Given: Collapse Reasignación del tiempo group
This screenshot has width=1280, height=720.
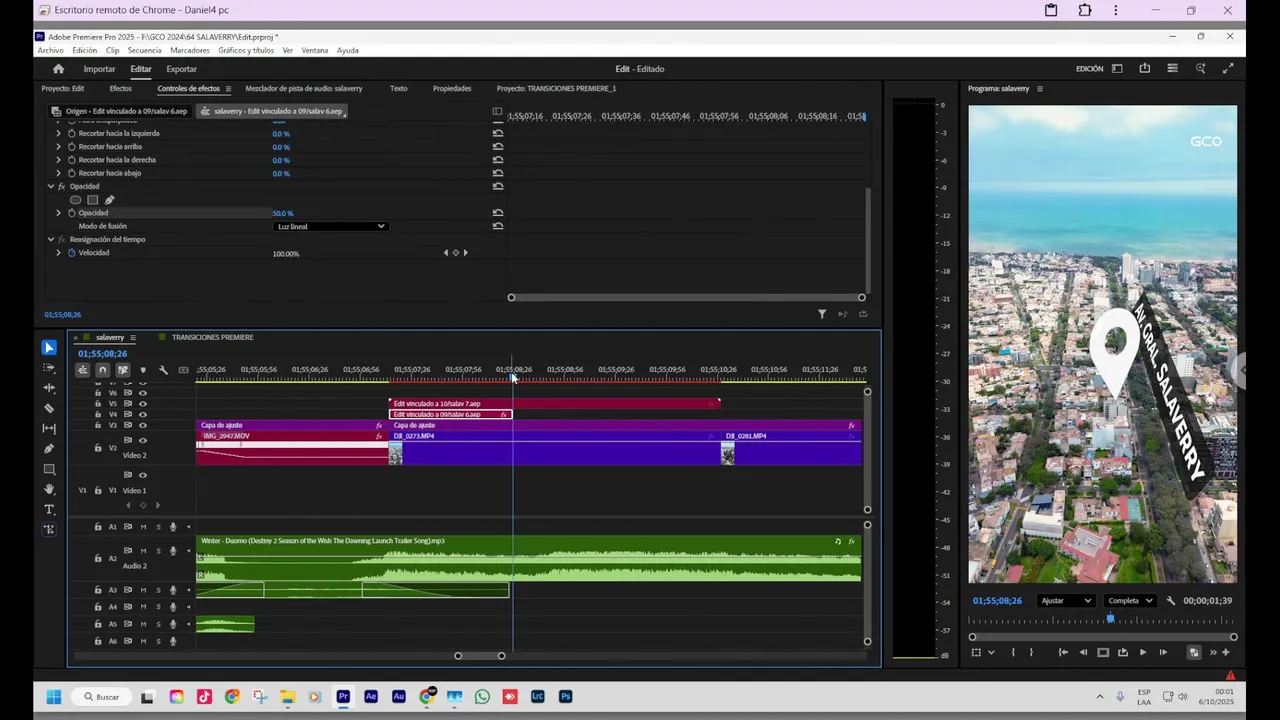Looking at the screenshot, I should (51, 239).
